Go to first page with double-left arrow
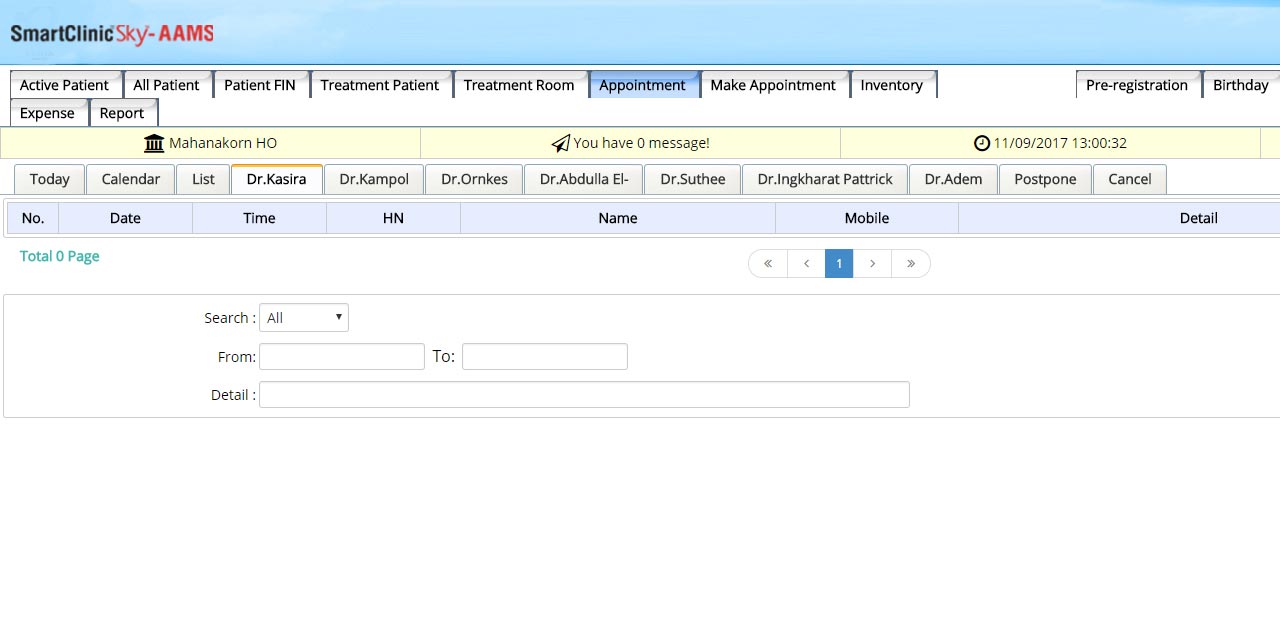The height and width of the screenshot is (618, 1280). click(768, 263)
